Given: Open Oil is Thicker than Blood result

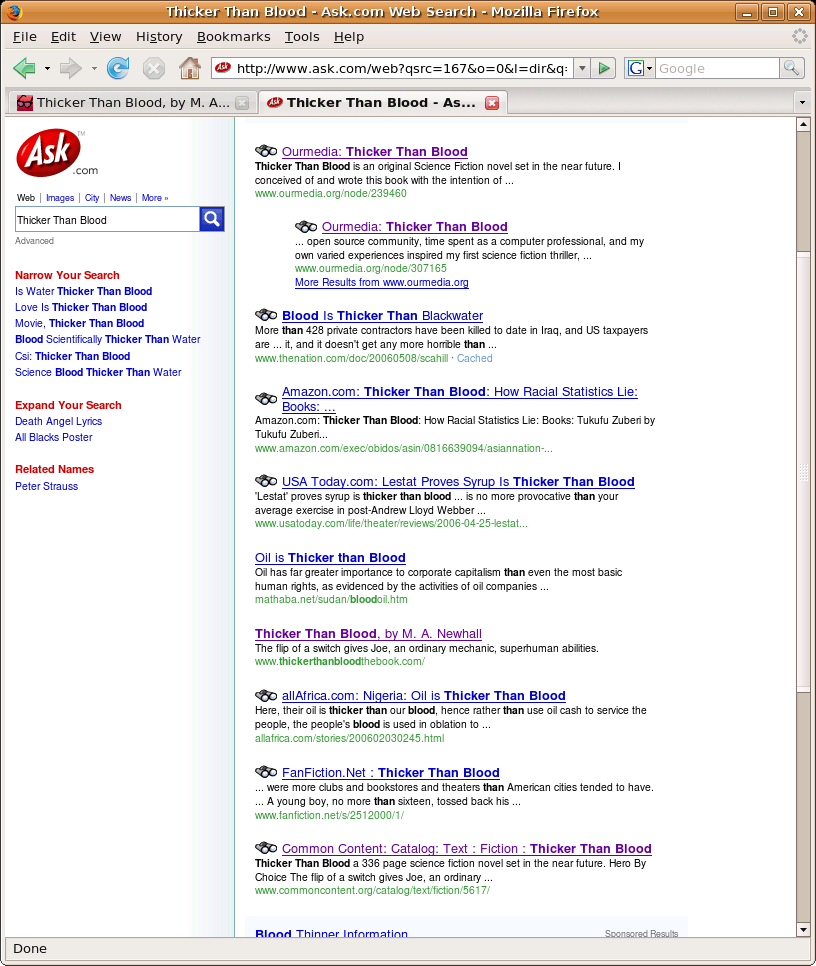Looking at the screenshot, I should click(330, 558).
